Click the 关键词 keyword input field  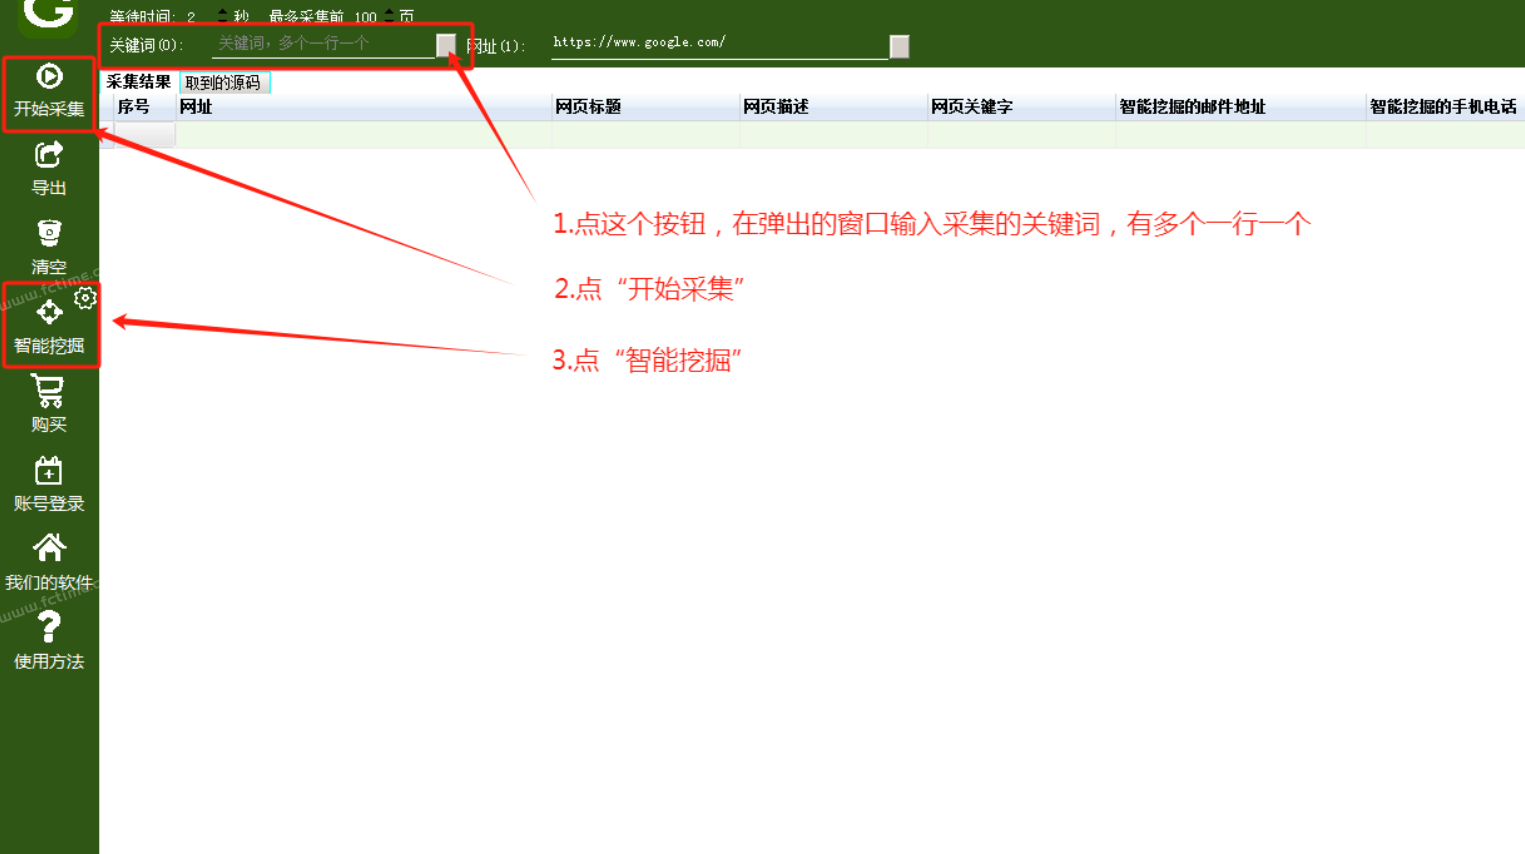tap(323, 44)
